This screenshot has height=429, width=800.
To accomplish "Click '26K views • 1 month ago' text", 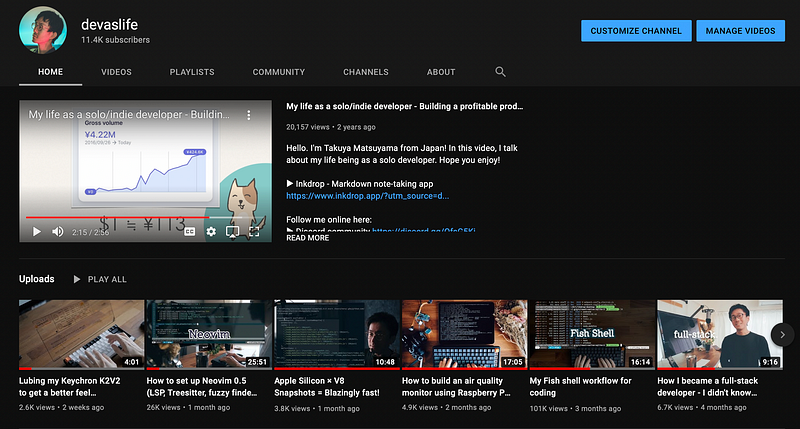I will point(188,408).
